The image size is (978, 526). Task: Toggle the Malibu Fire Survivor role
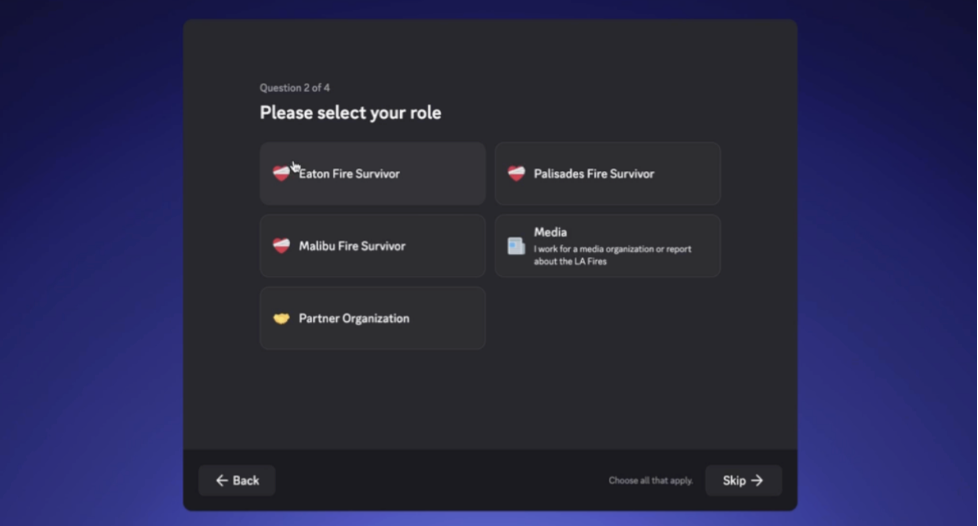[373, 246]
